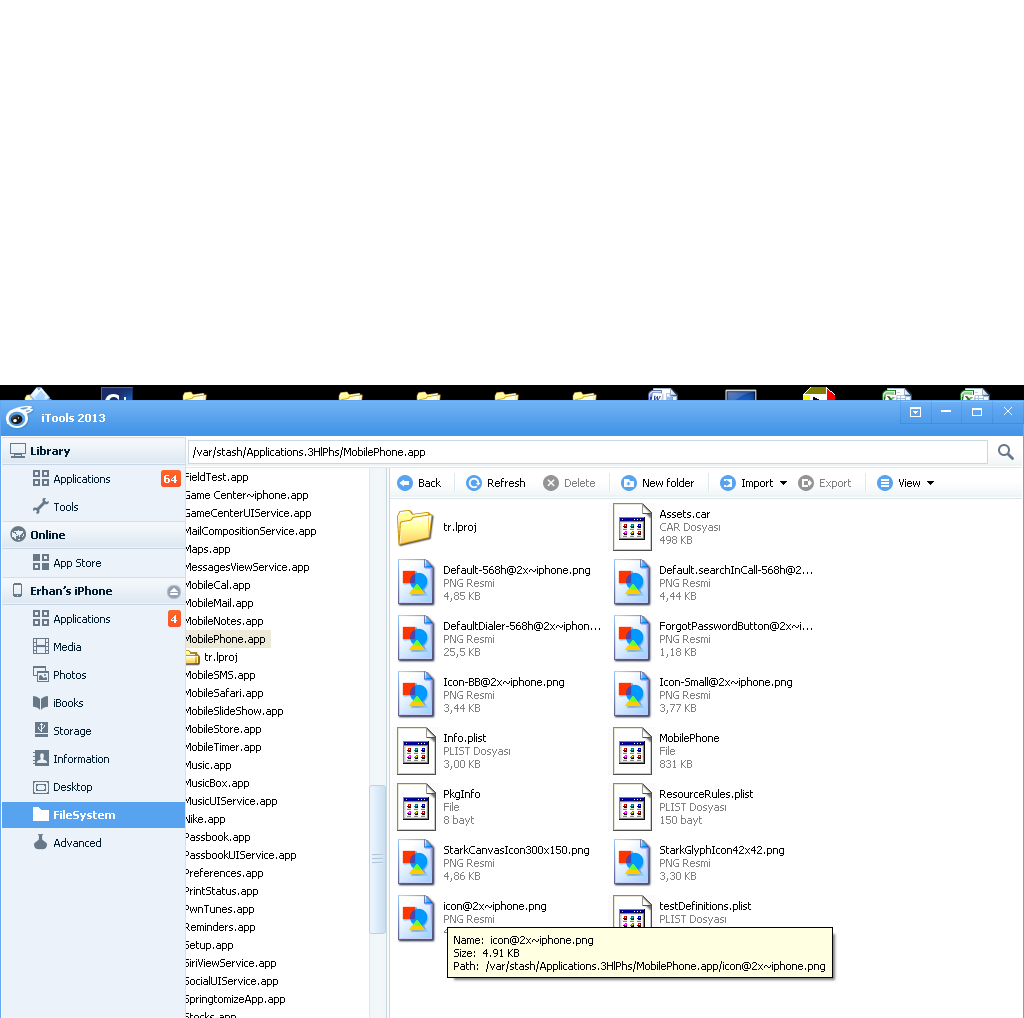Select FieldTest.app in folder tree
Screen dimensions: 1024x1018
coord(217,477)
